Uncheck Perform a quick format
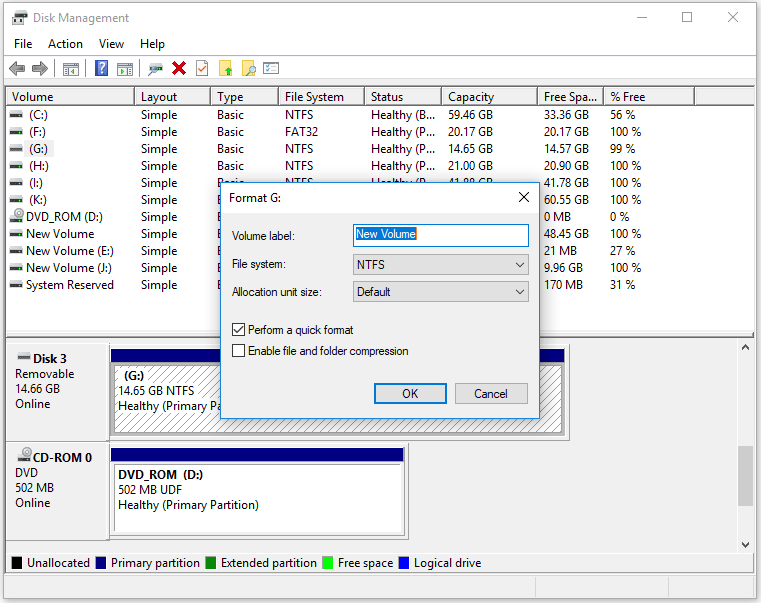The width and height of the screenshot is (761, 603). (238, 330)
